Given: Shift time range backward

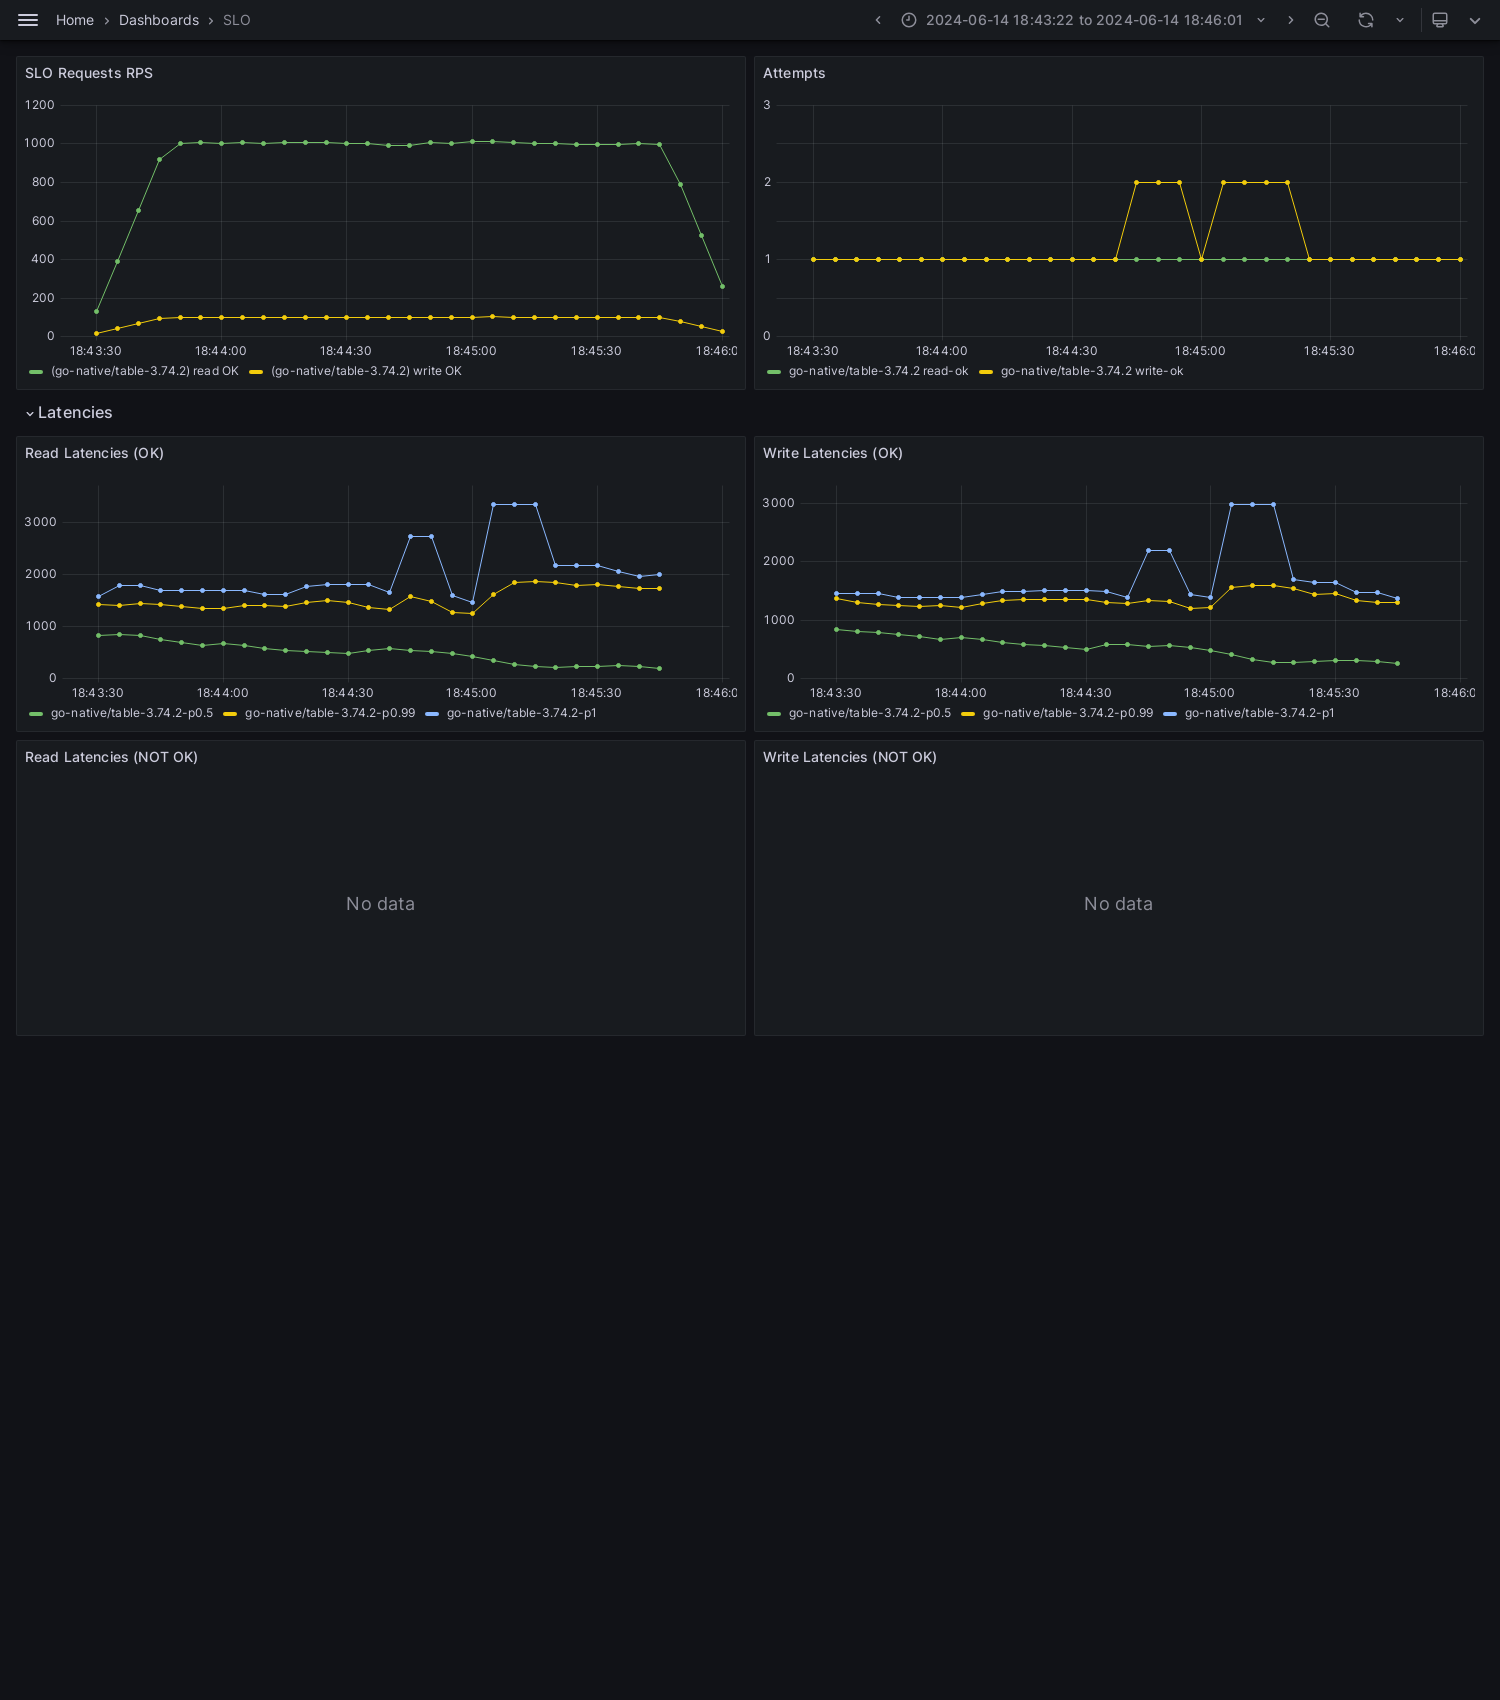Looking at the screenshot, I should (x=878, y=20).
